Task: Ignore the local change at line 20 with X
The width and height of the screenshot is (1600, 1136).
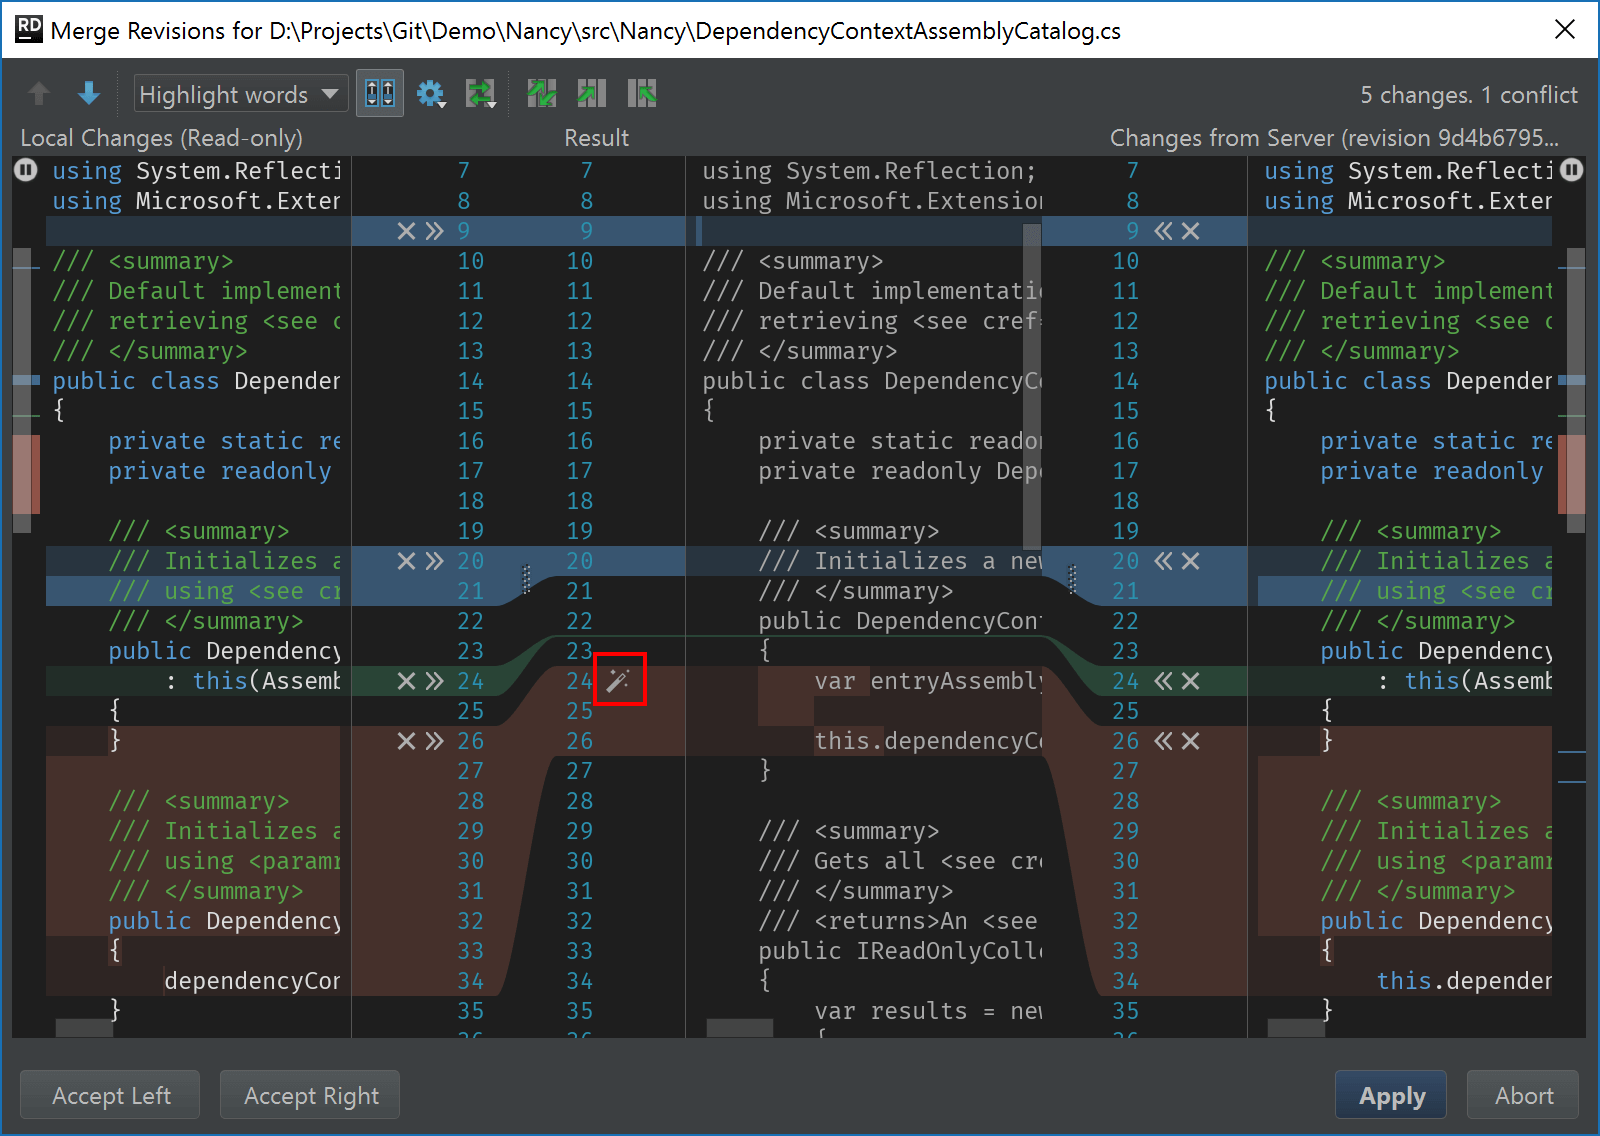Action: point(405,561)
